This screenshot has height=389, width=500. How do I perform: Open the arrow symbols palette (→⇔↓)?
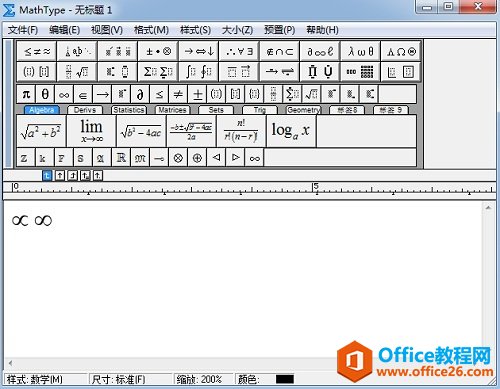click(x=199, y=51)
